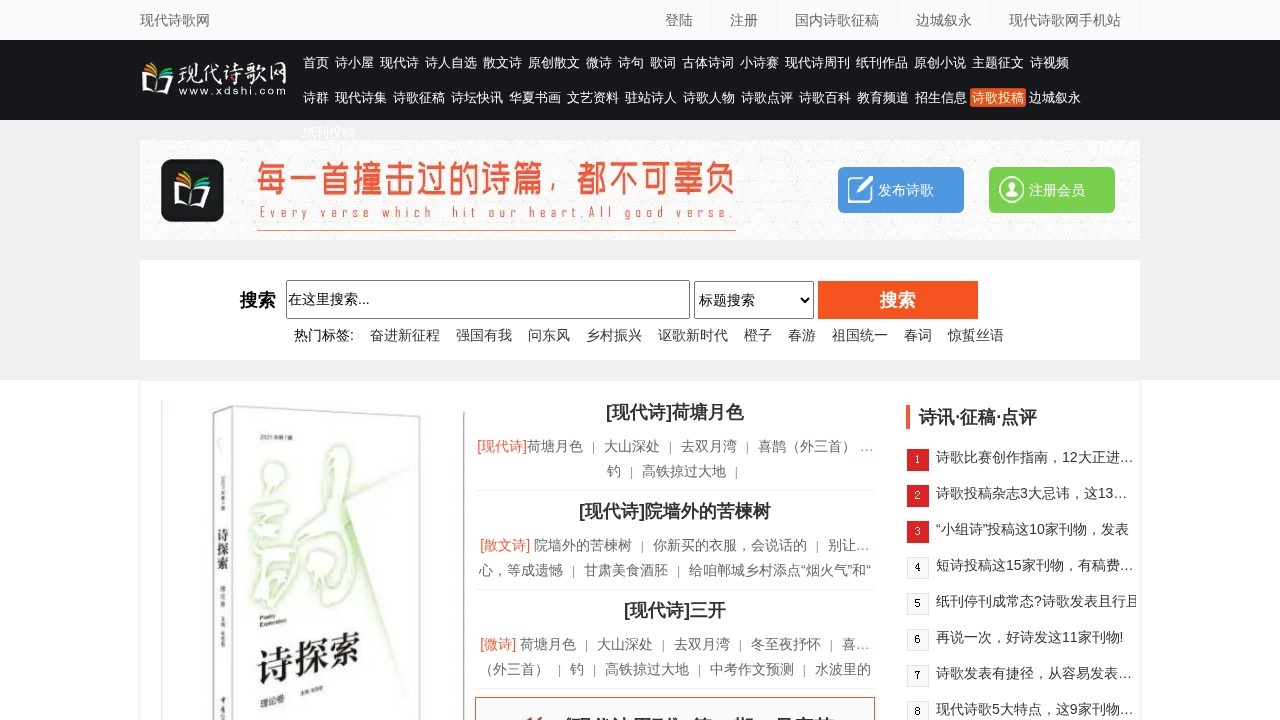Open 现代诗 navigation item
This screenshot has height=720, width=1280.
tap(399, 62)
